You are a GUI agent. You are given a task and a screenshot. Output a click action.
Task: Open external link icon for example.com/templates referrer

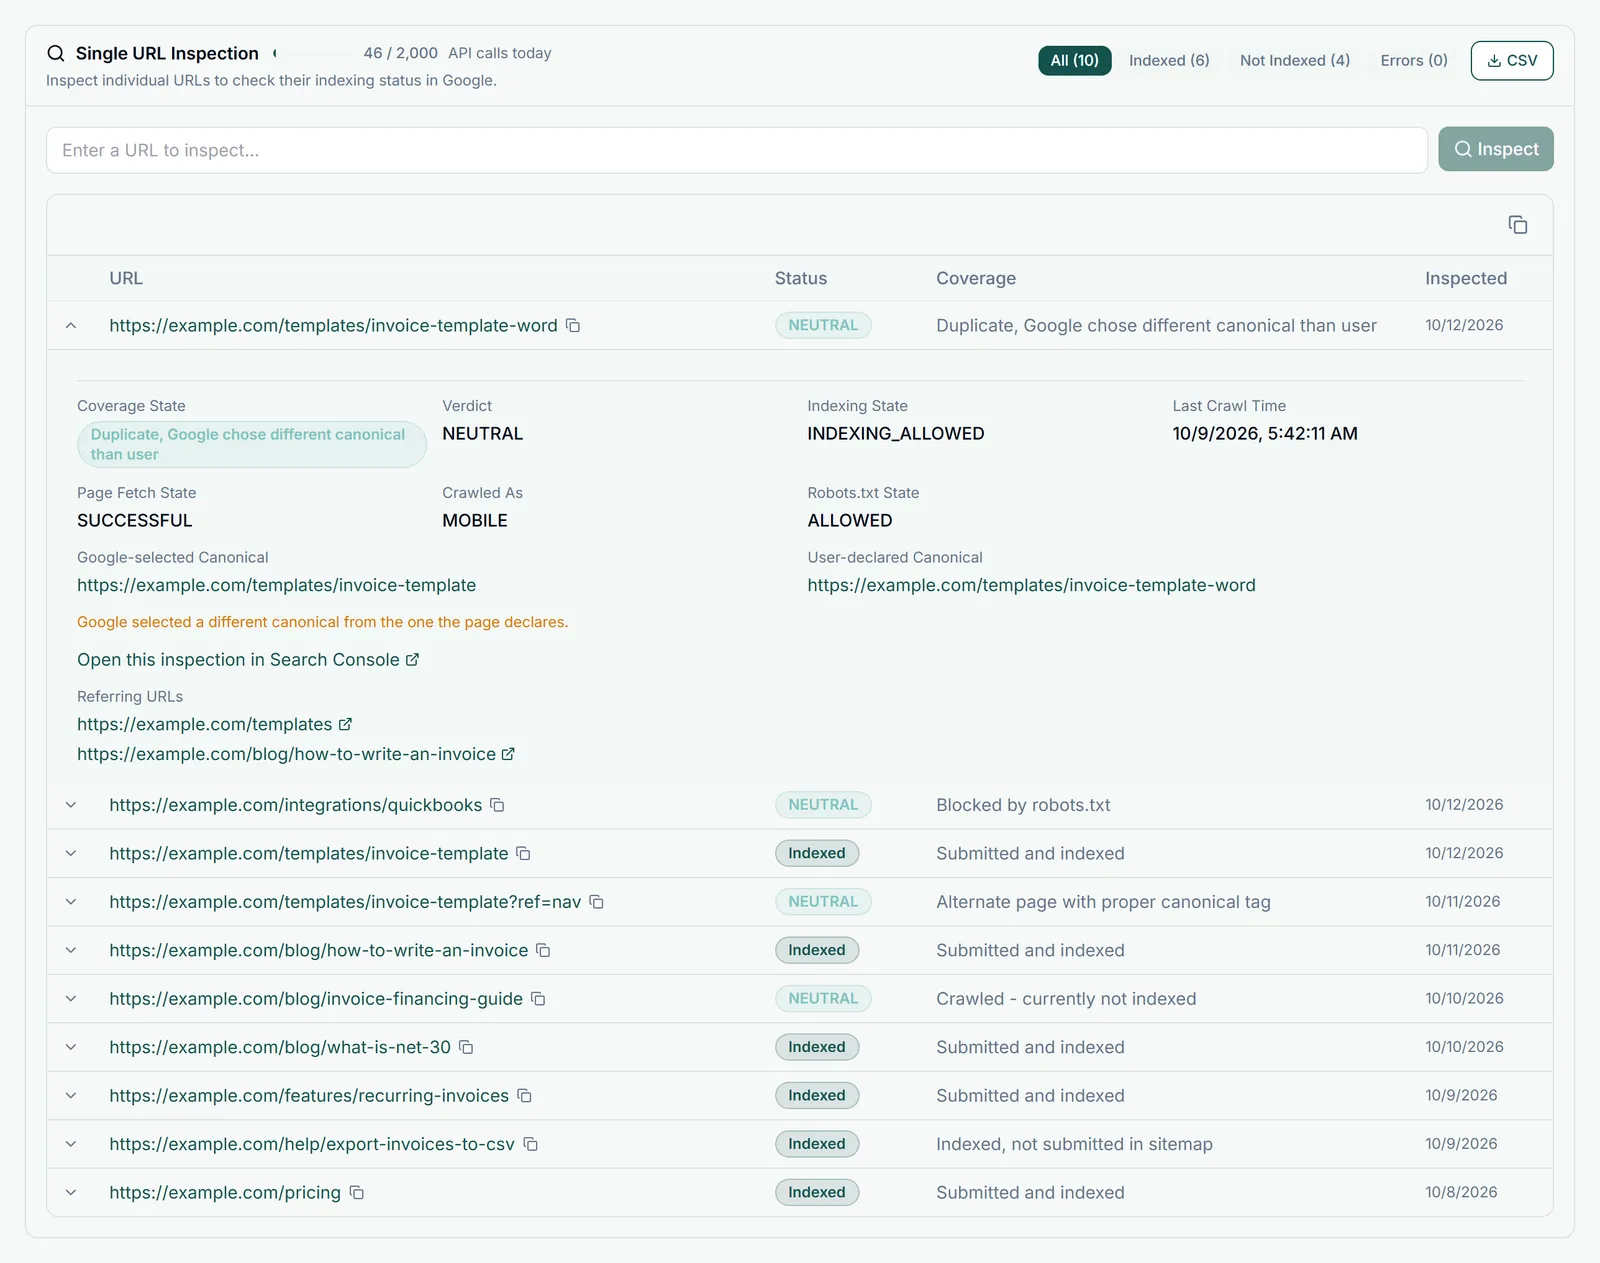345,724
